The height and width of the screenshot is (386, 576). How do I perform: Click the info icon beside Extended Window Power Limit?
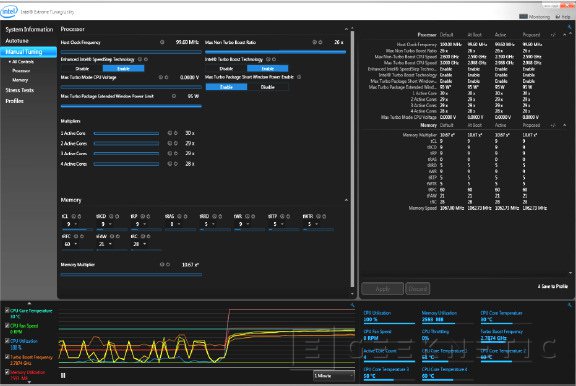pos(174,96)
